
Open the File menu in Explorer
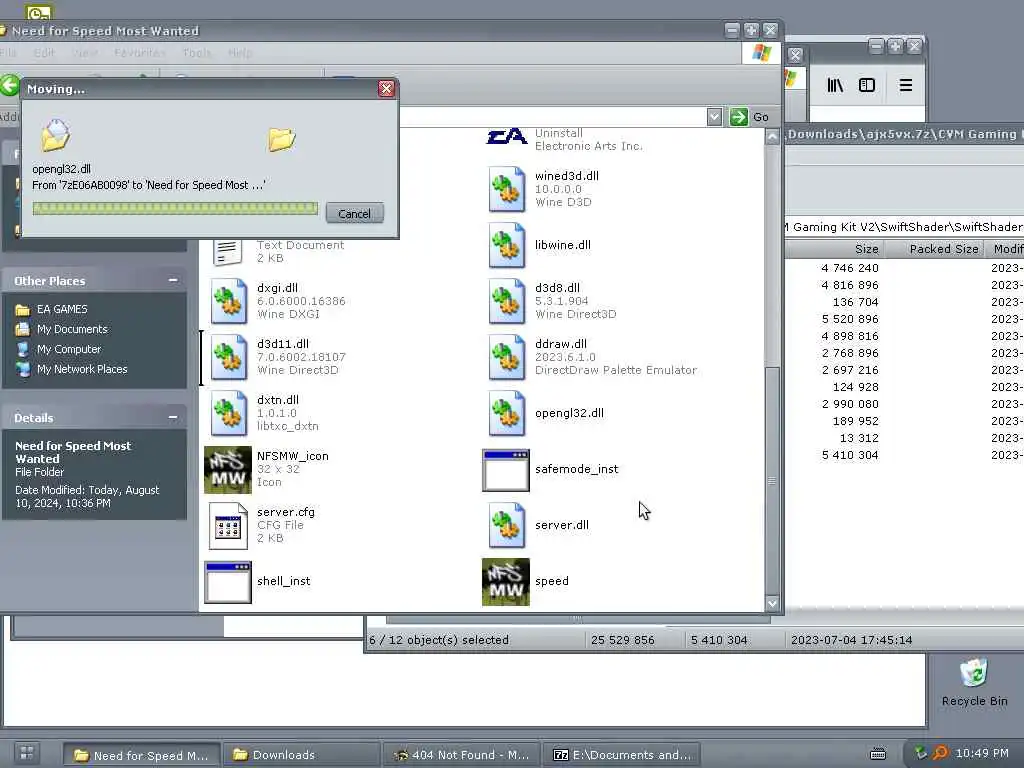click(8, 53)
